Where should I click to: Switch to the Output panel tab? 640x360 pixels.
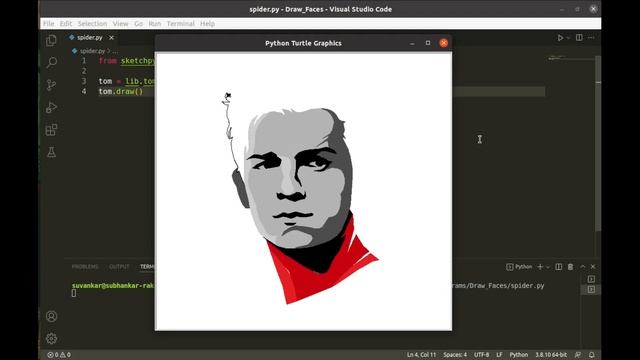click(x=119, y=267)
